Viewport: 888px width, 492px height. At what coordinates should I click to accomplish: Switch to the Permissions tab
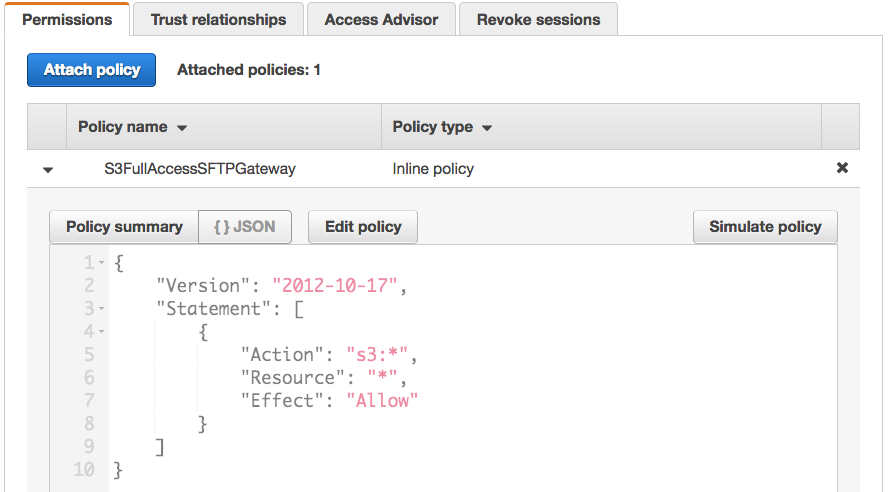coord(65,20)
